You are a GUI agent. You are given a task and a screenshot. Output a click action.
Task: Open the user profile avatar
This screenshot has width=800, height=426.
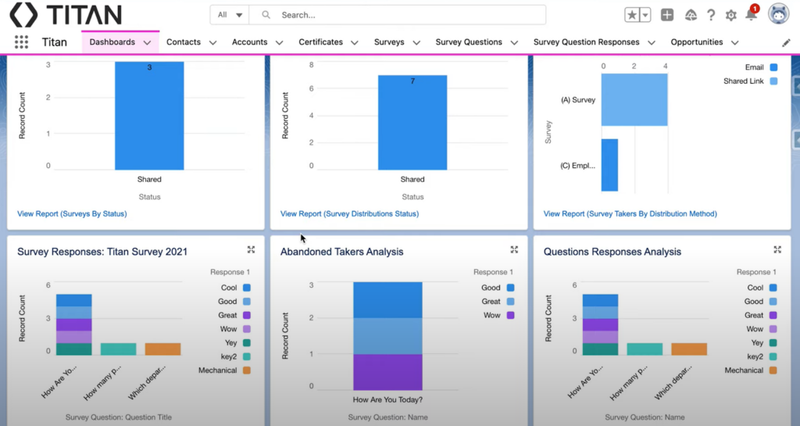point(779,14)
